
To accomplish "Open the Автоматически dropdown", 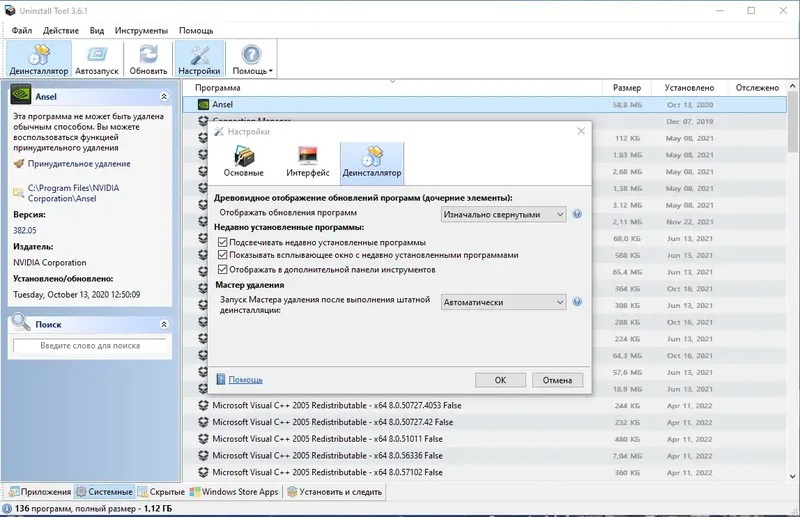I will [x=504, y=302].
